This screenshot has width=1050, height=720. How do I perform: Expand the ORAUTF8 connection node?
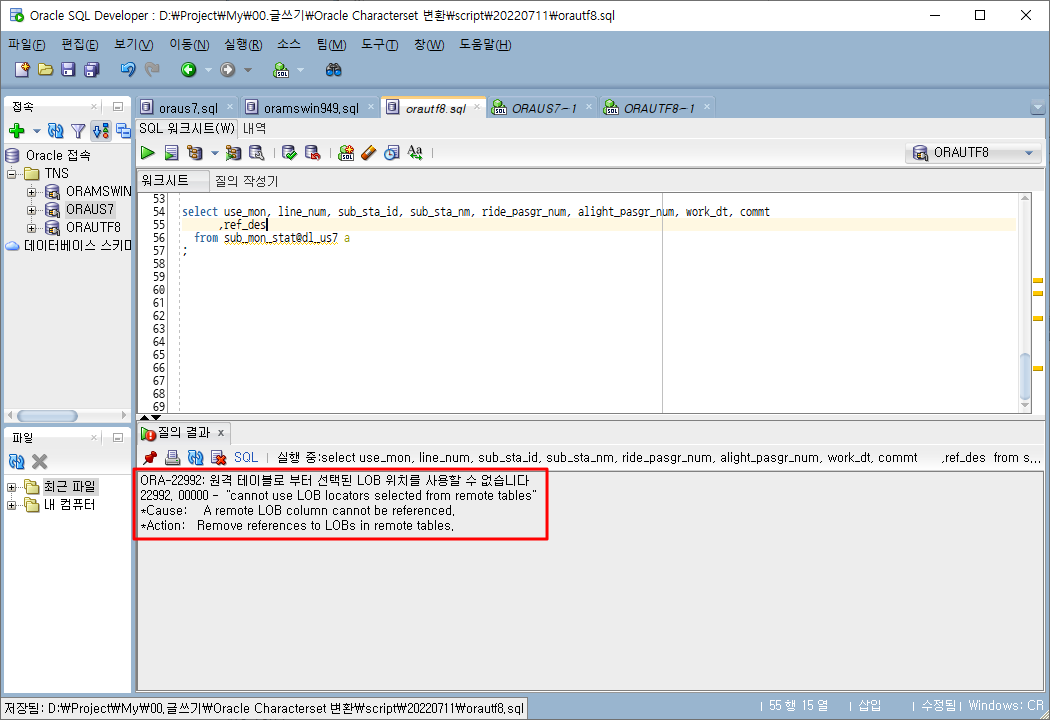(31, 228)
